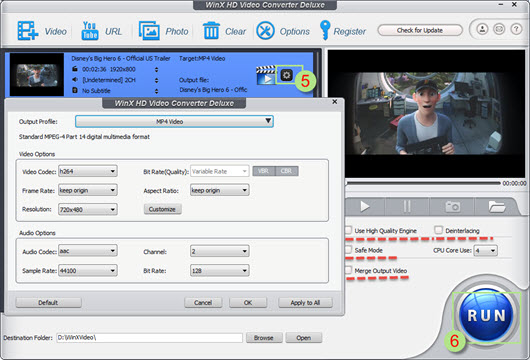Play the preview video
This screenshot has height=360, width=530.
pyautogui.click(x=364, y=206)
